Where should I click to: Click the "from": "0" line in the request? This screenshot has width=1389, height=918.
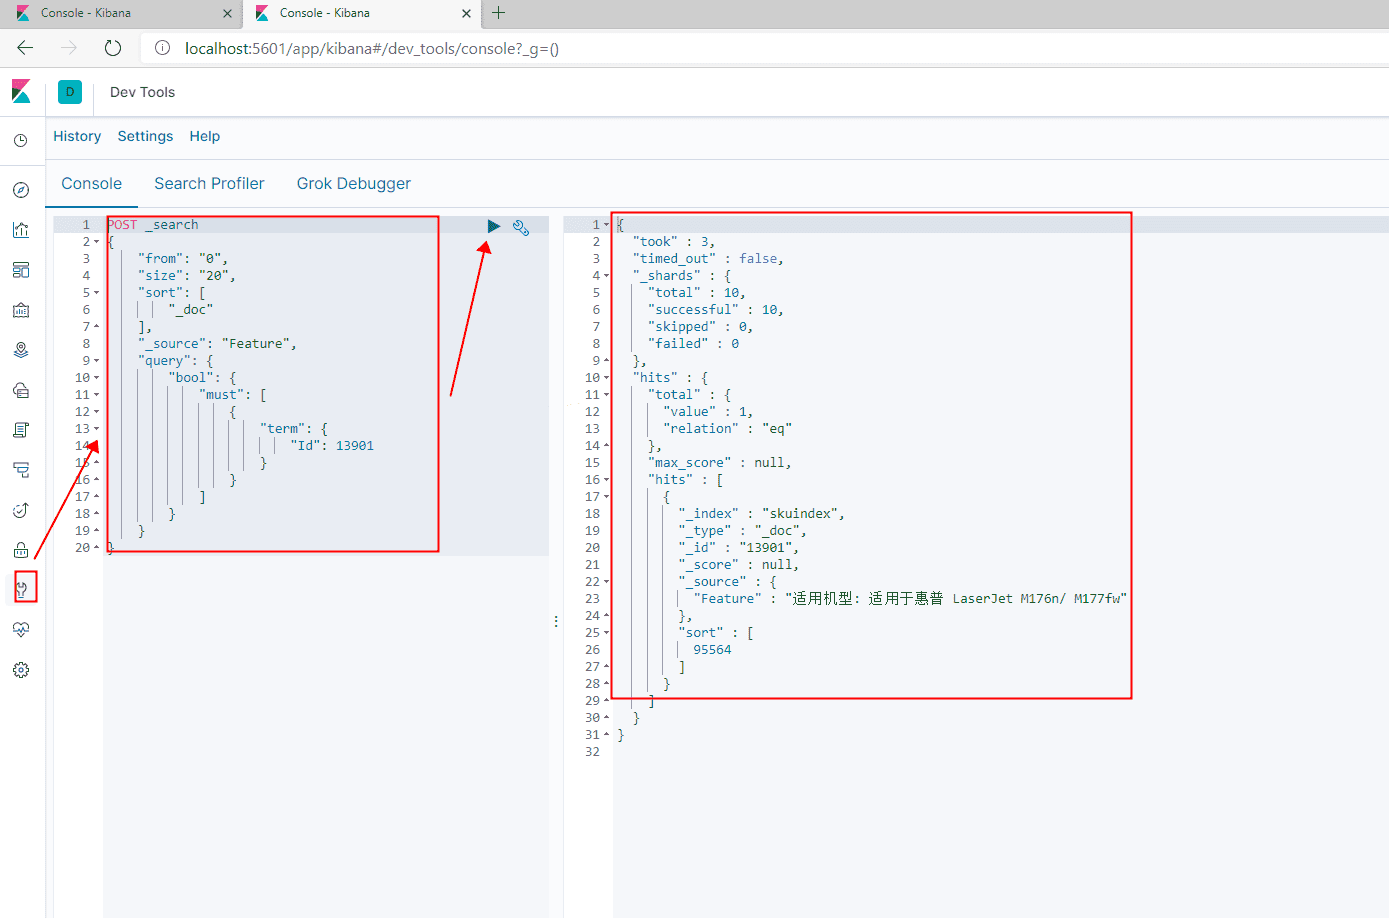(183, 259)
